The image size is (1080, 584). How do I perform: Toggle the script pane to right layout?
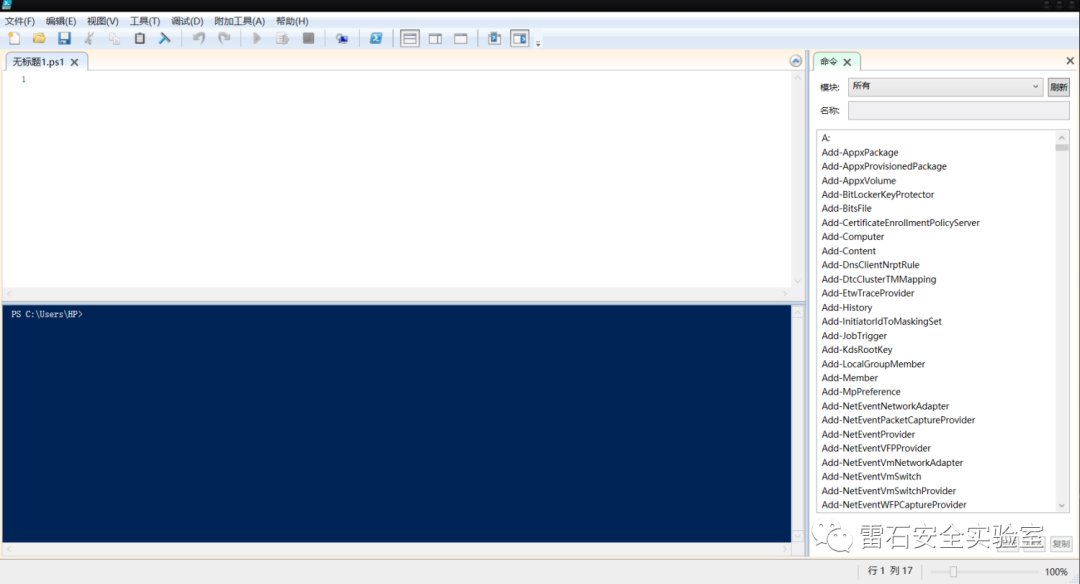435,38
